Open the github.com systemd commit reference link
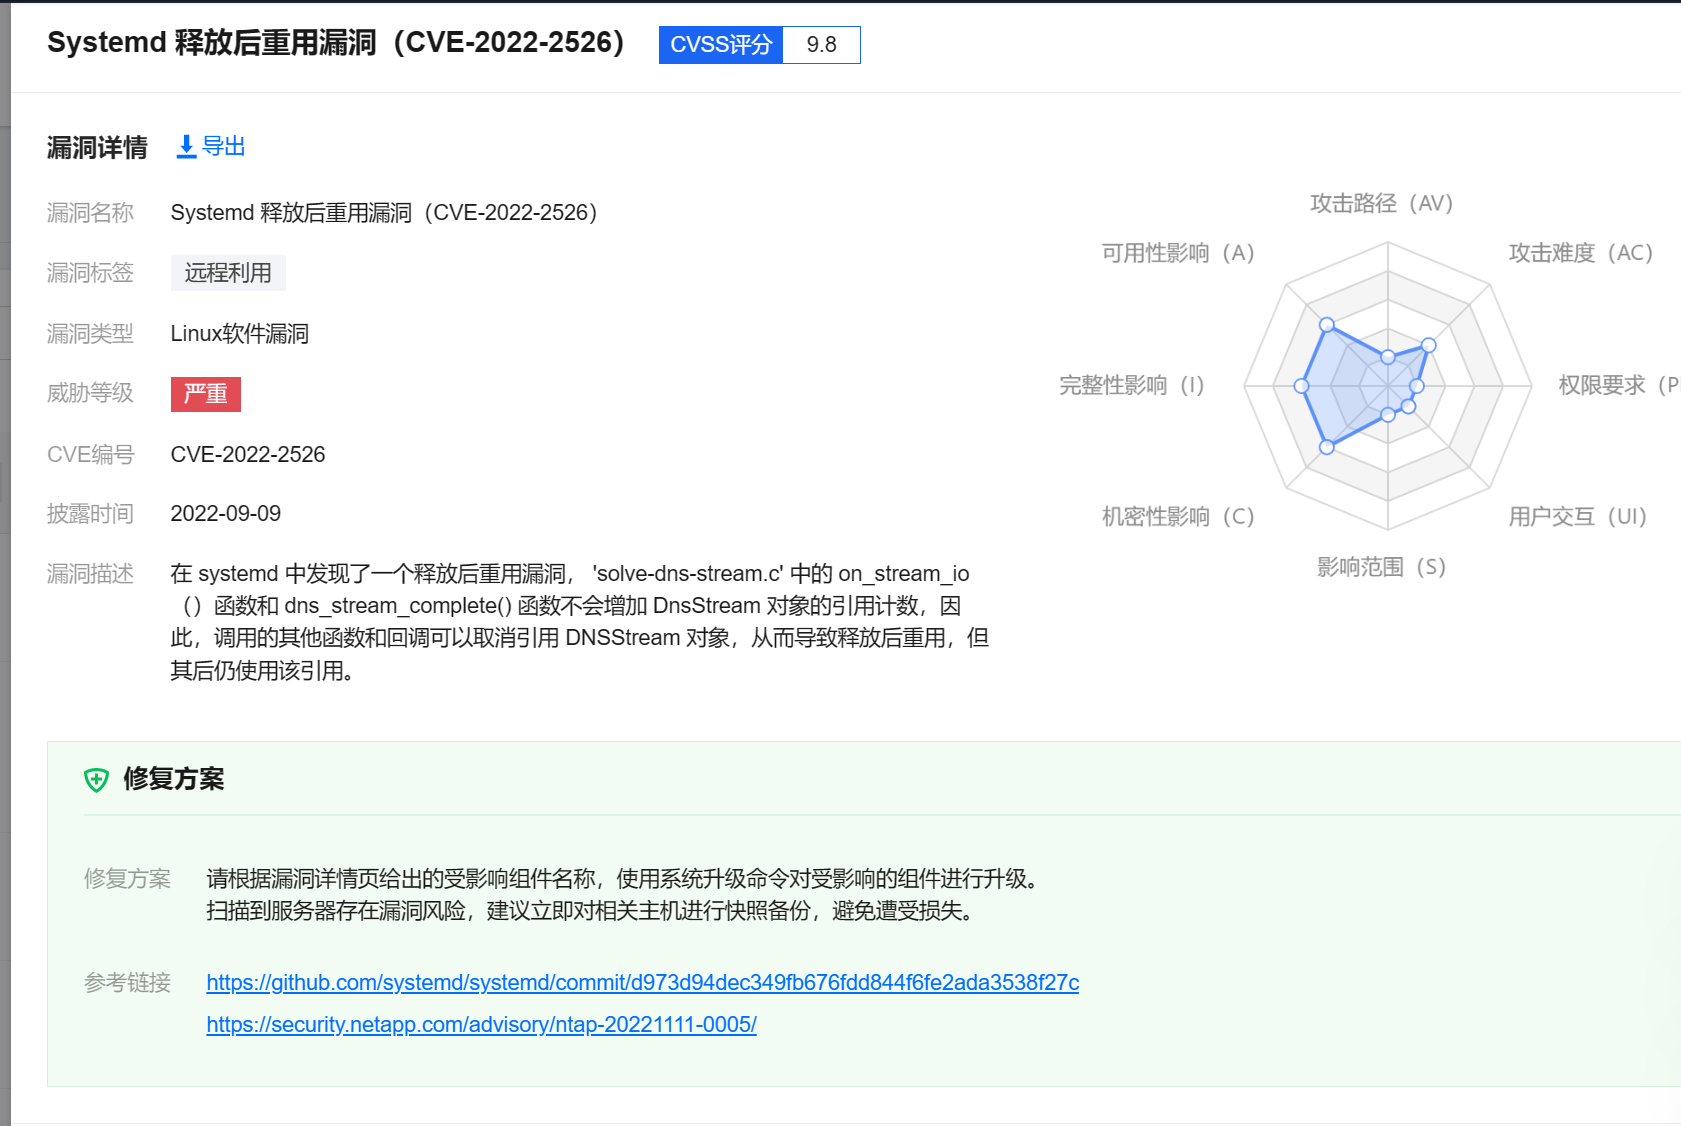1681x1126 pixels. (643, 983)
